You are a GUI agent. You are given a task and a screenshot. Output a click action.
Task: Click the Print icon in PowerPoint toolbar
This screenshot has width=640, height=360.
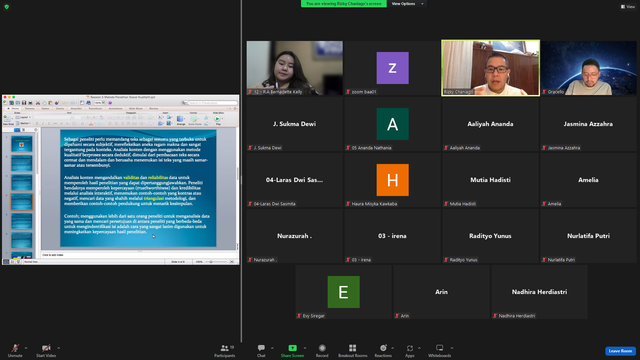click(x=30, y=103)
